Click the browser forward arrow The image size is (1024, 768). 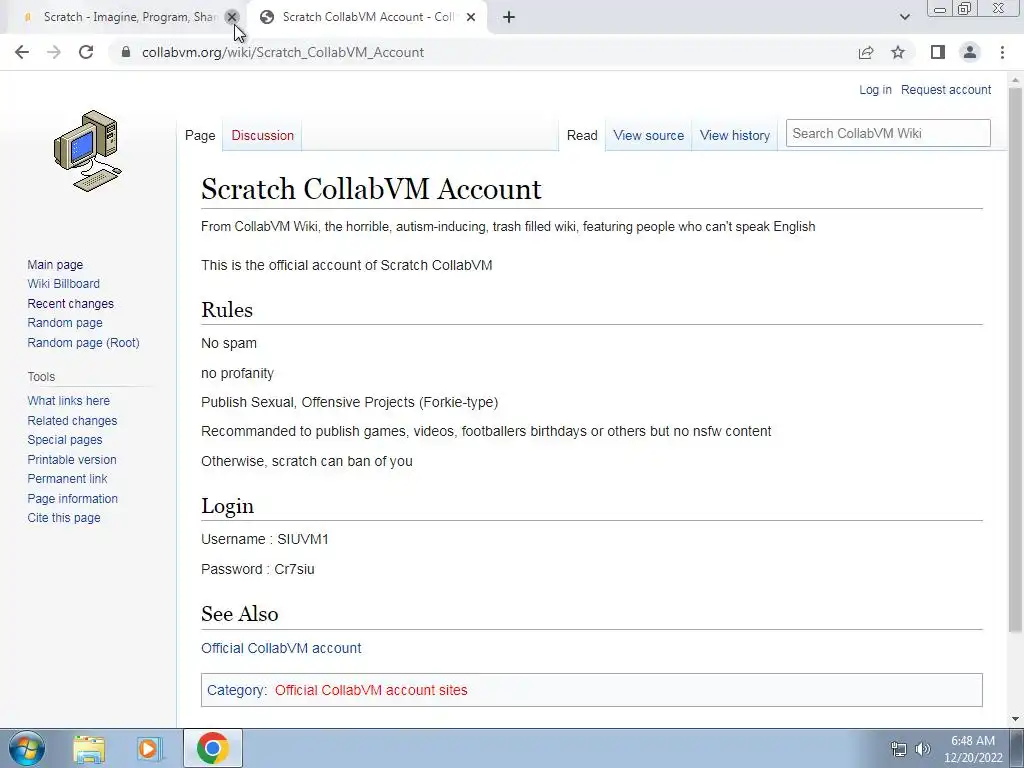click(x=54, y=52)
